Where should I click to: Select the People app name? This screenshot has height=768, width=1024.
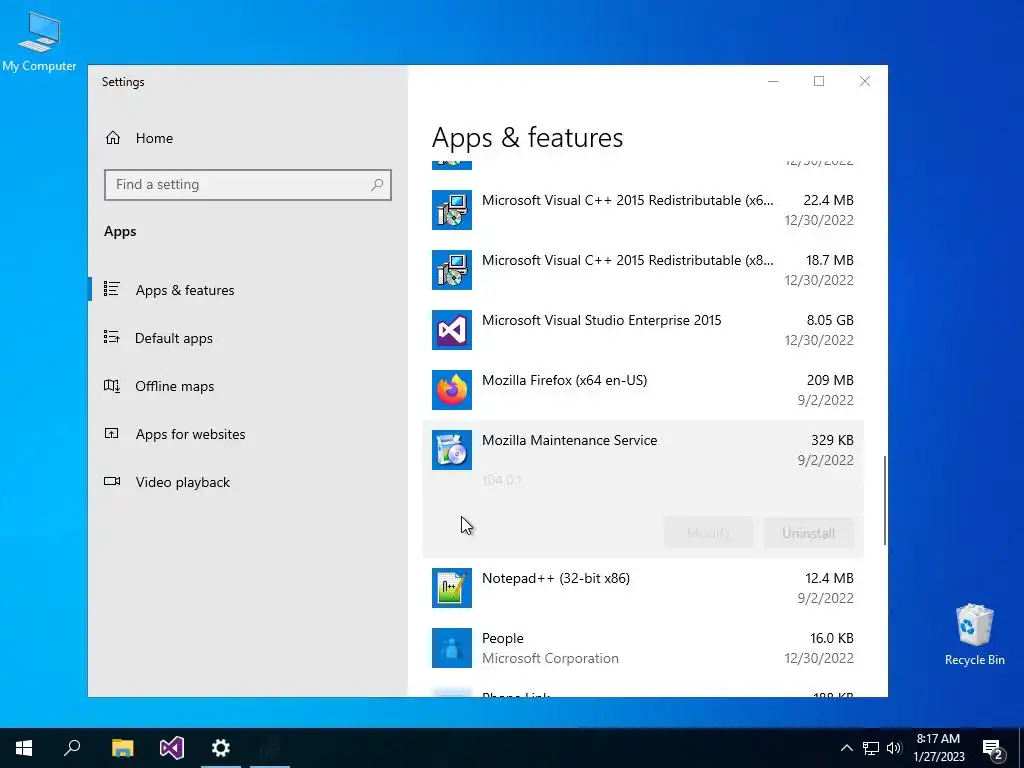(503, 638)
